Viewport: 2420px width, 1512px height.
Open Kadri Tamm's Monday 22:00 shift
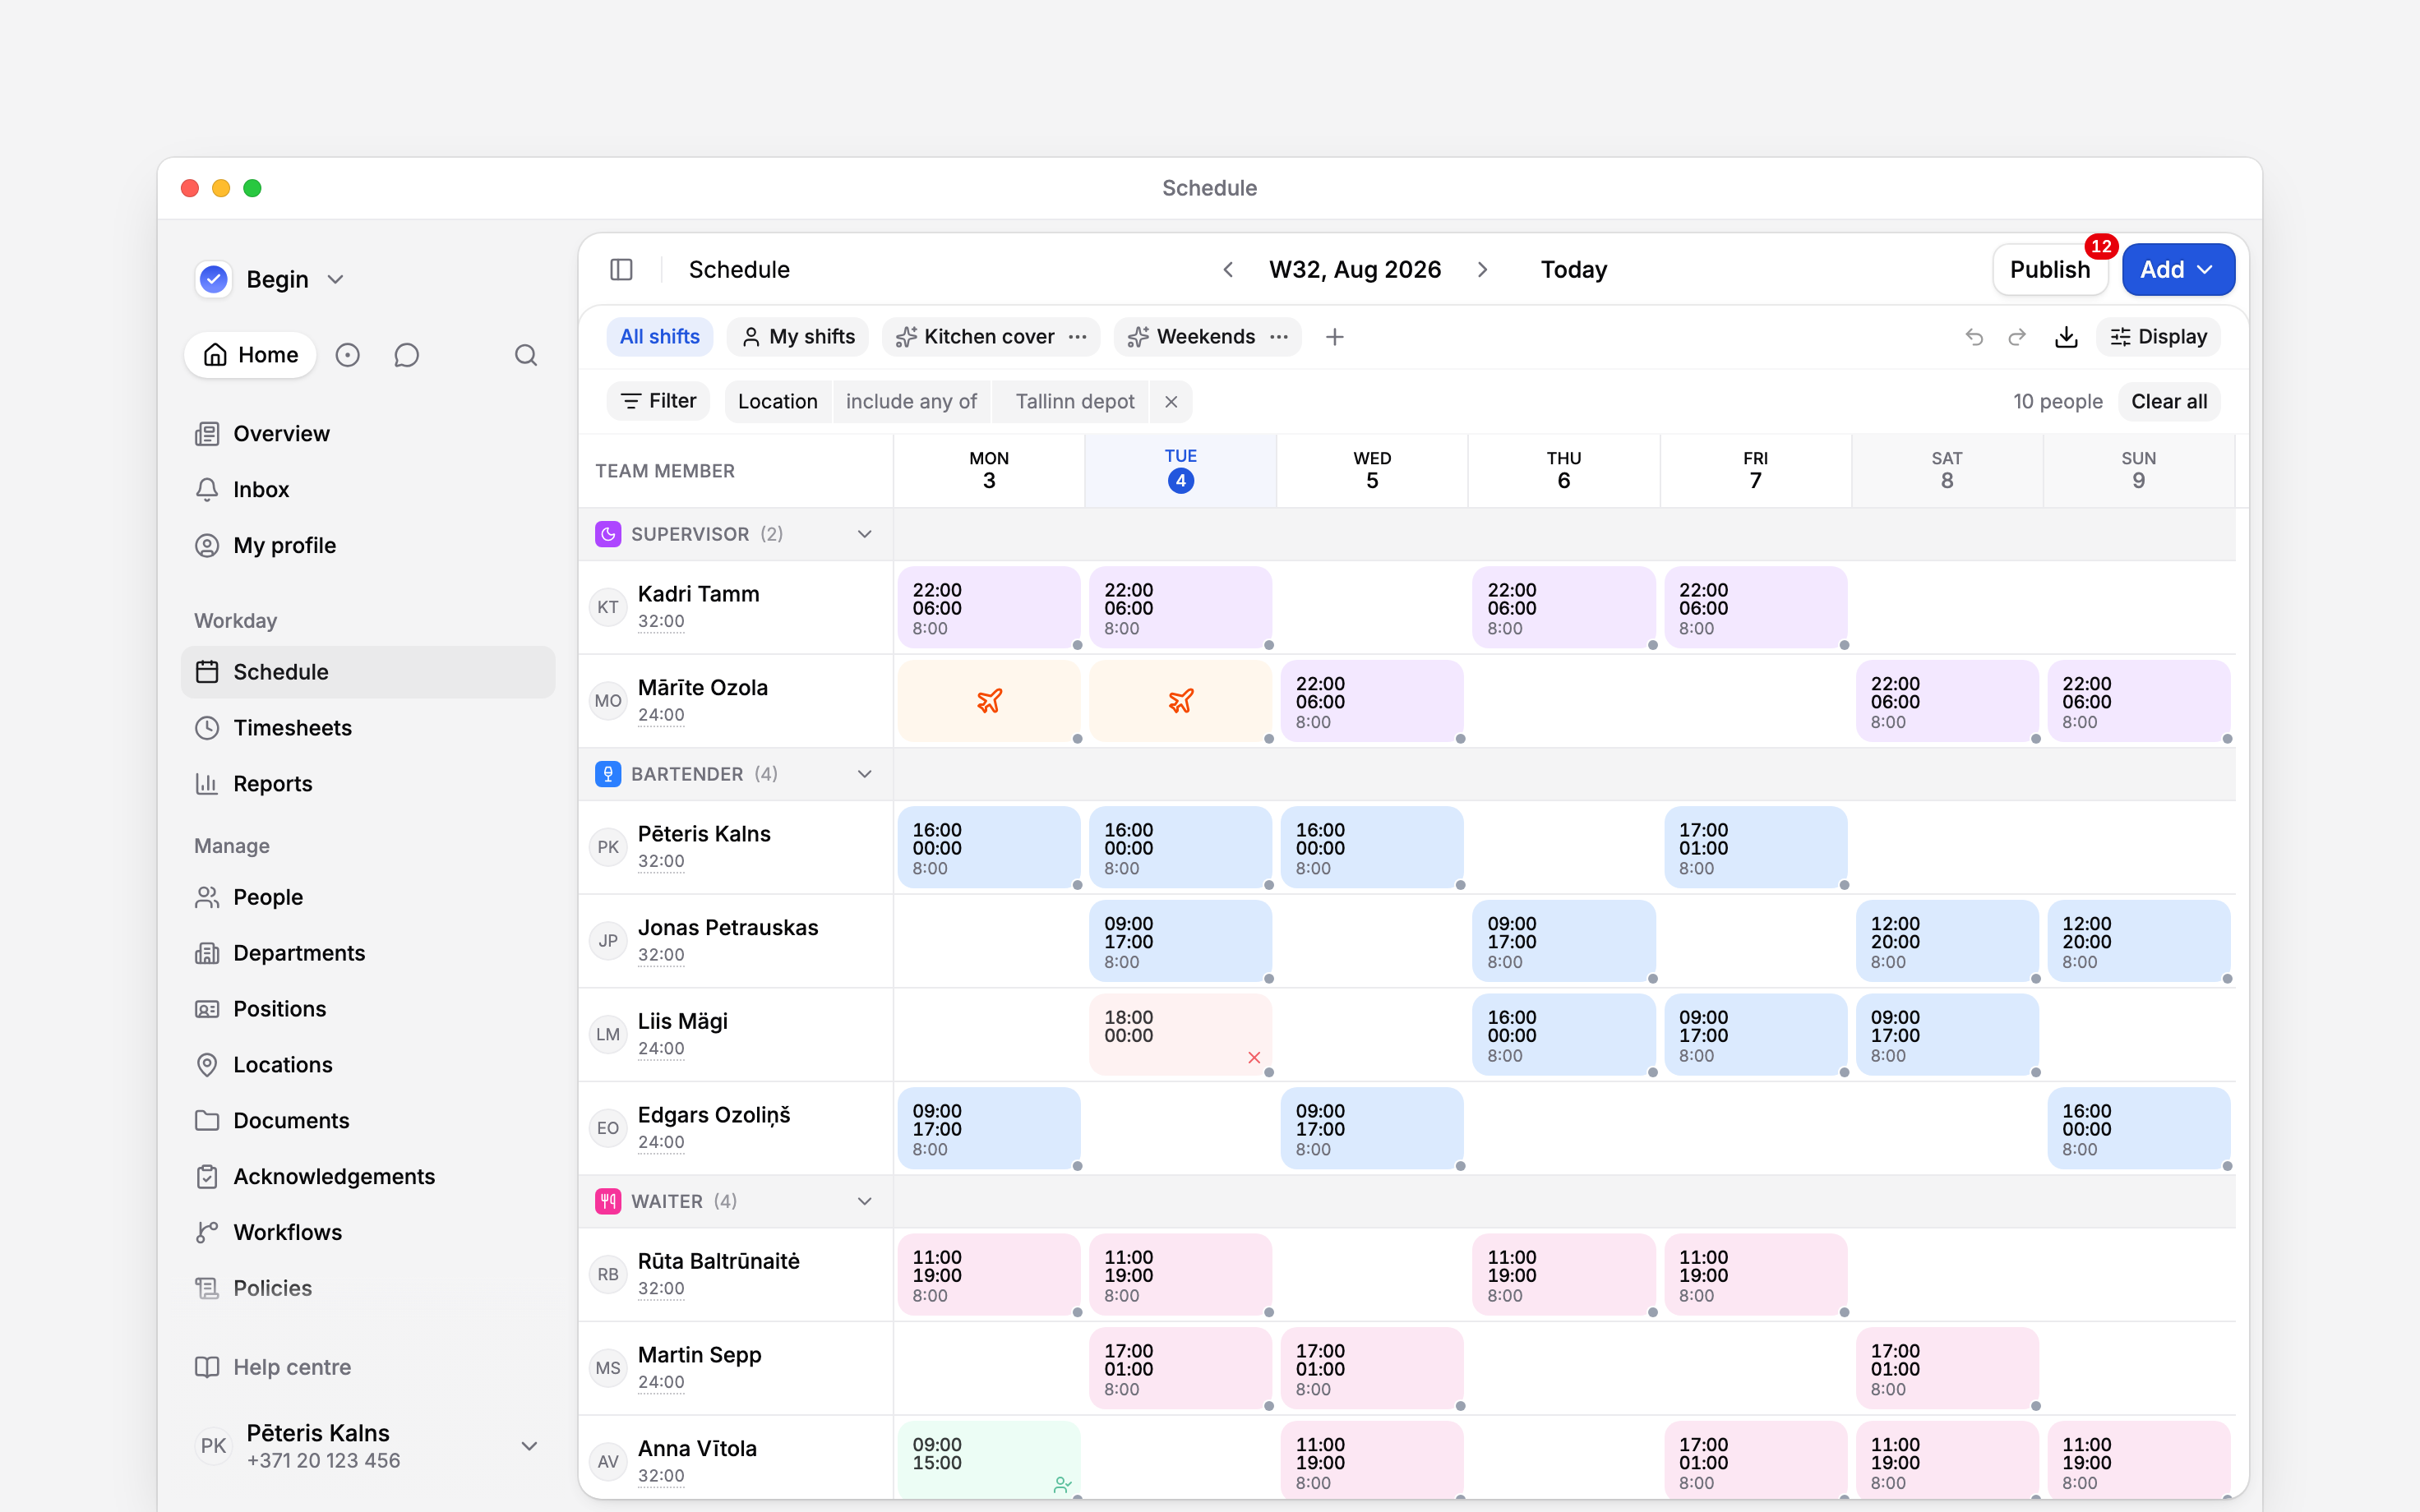tap(989, 608)
